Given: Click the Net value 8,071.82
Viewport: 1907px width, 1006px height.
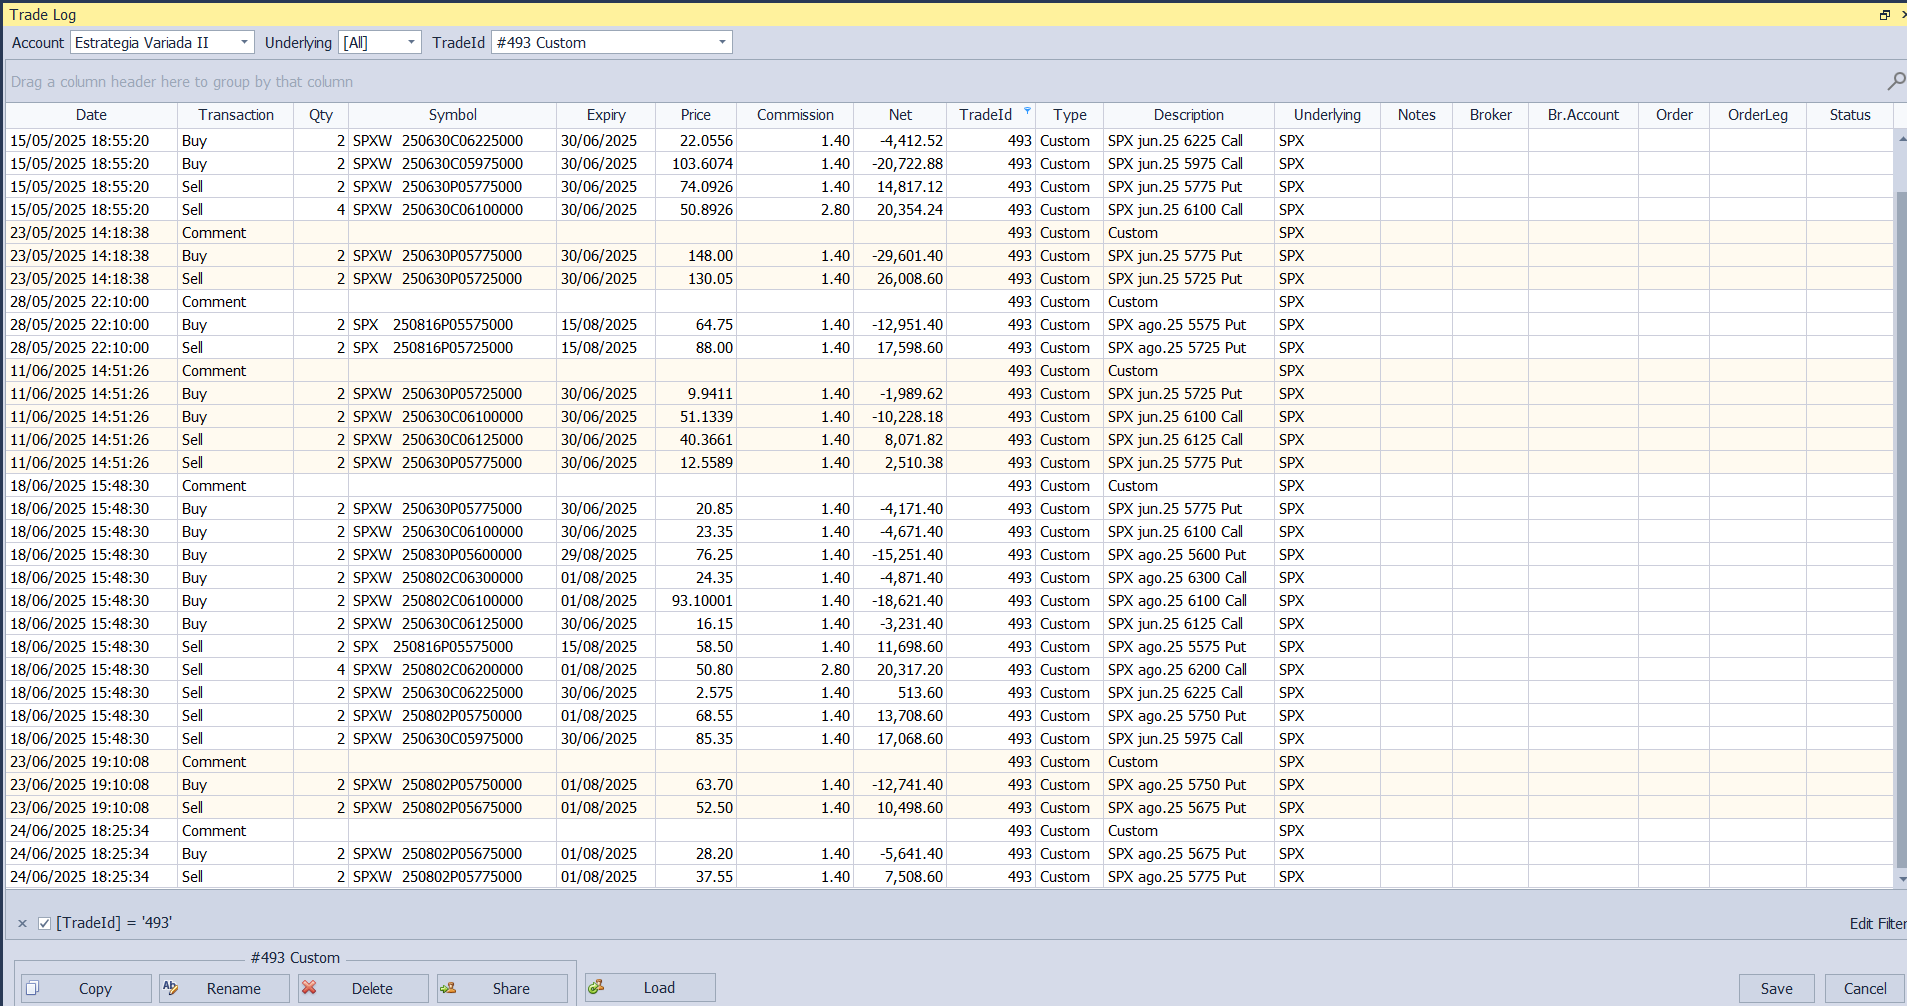Looking at the screenshot, I should 900,440.
